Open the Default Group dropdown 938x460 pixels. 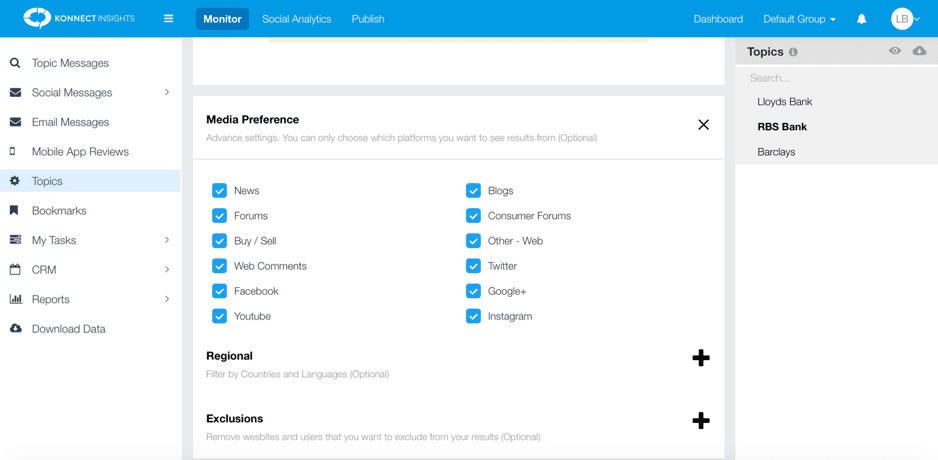(x=799, y=19)
